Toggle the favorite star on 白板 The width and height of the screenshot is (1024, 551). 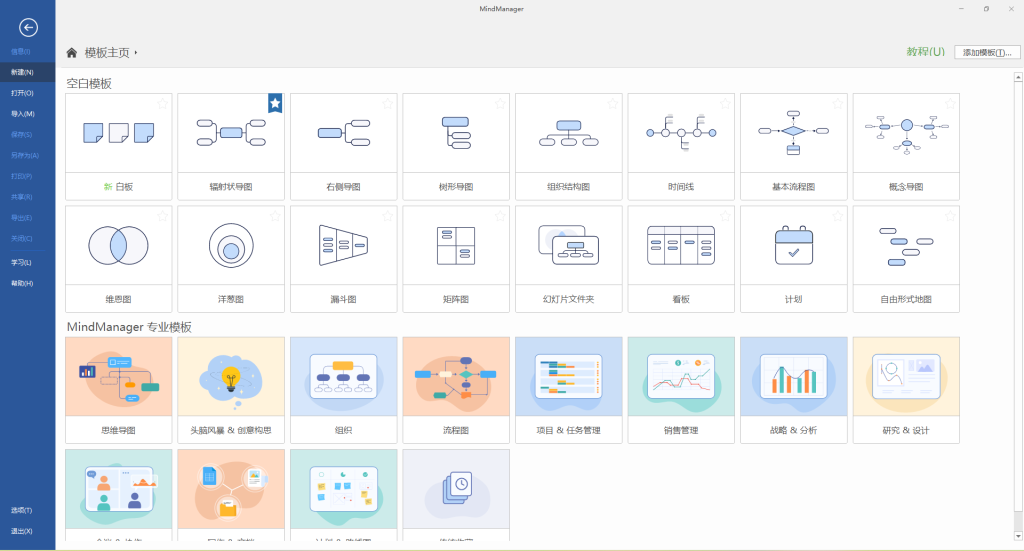coord(162,102)
